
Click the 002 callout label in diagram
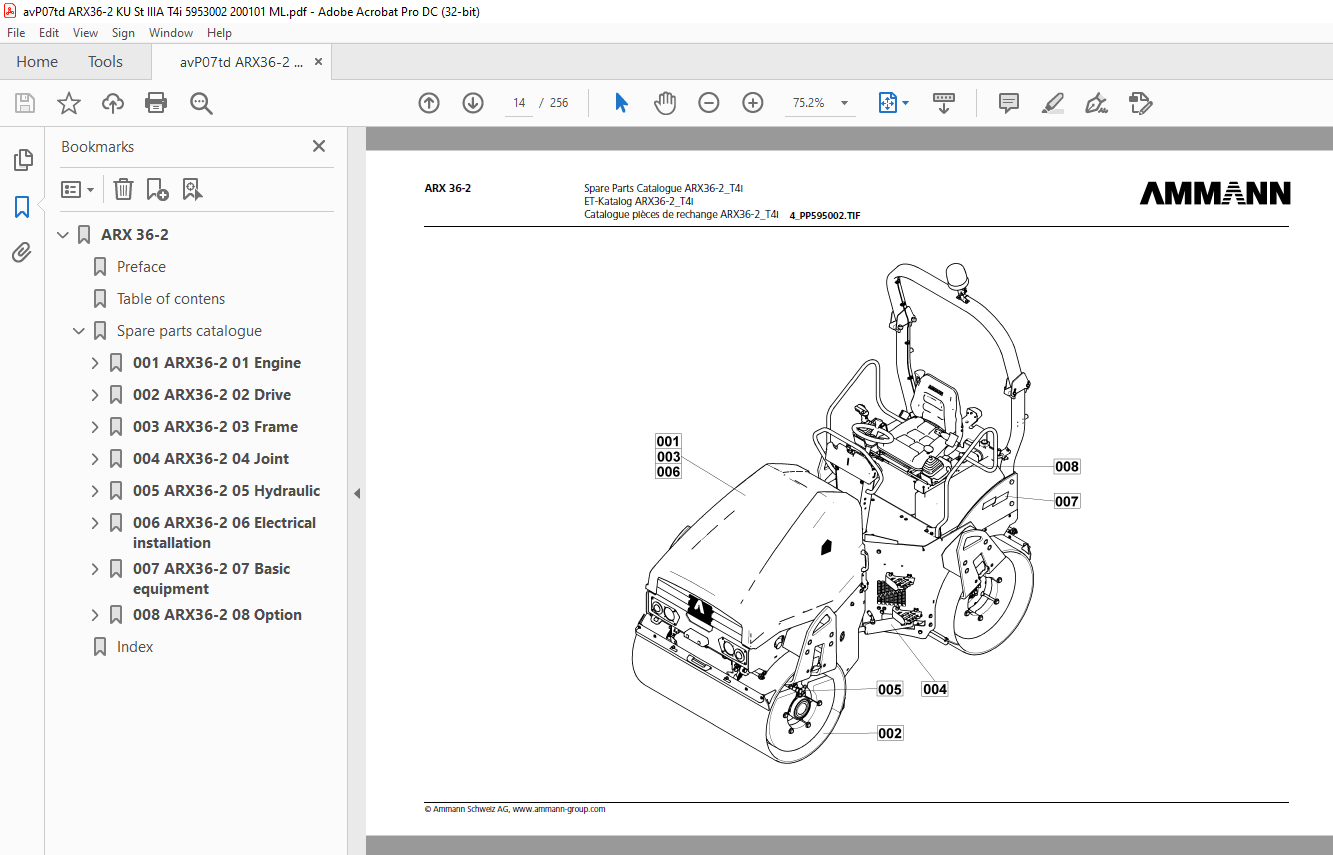[x=890, y=733]
